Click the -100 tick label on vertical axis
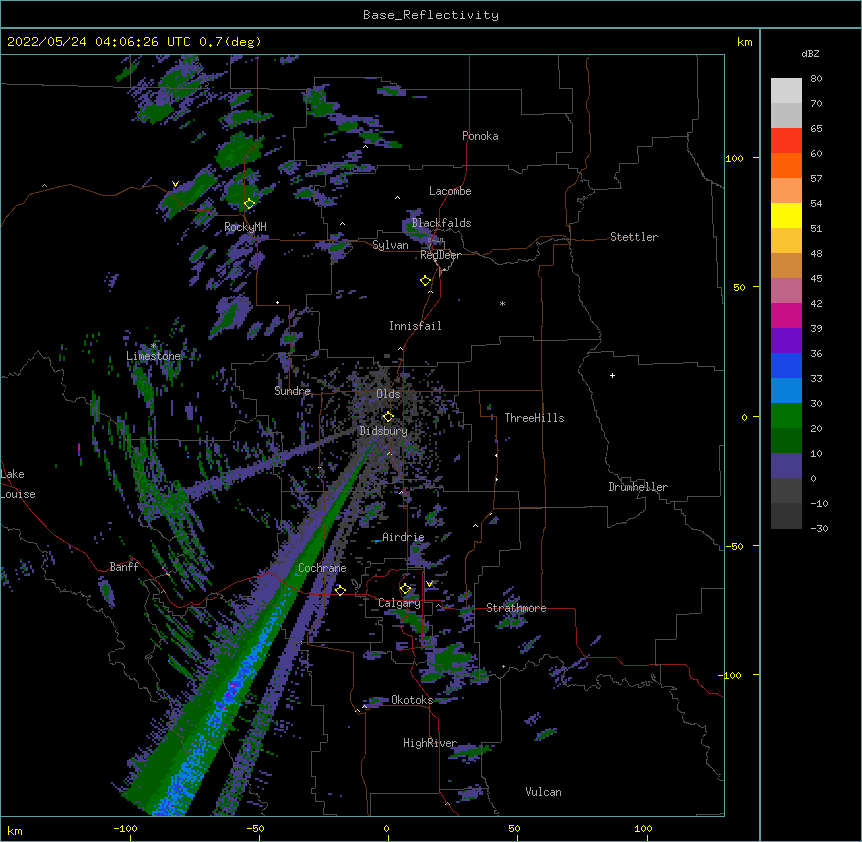Image resolution: width=862 pixels, height=842 pixels. [x=731, y=675]
